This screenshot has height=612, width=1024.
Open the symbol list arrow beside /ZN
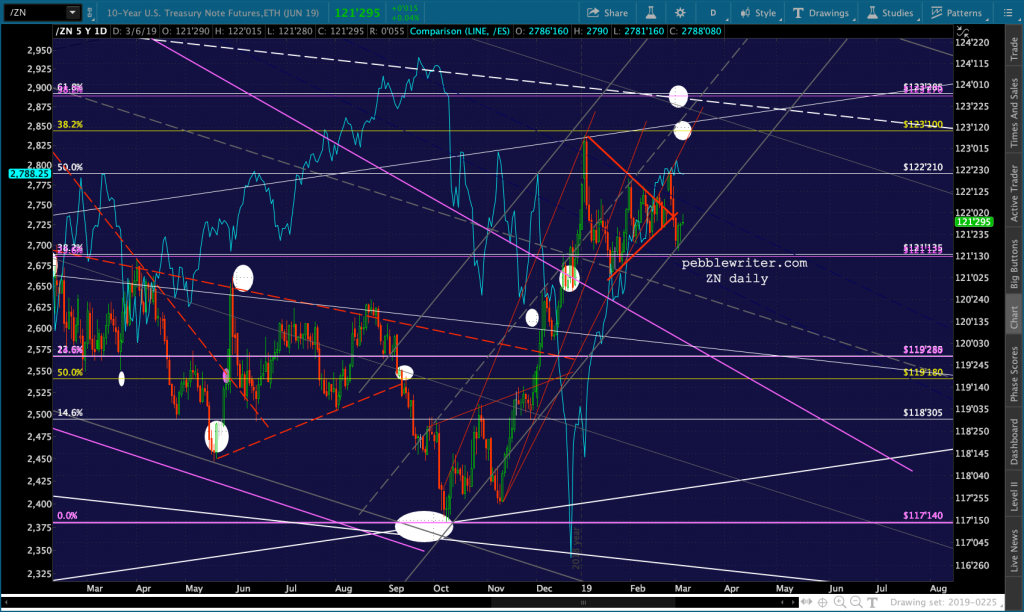tap(72, 12)
